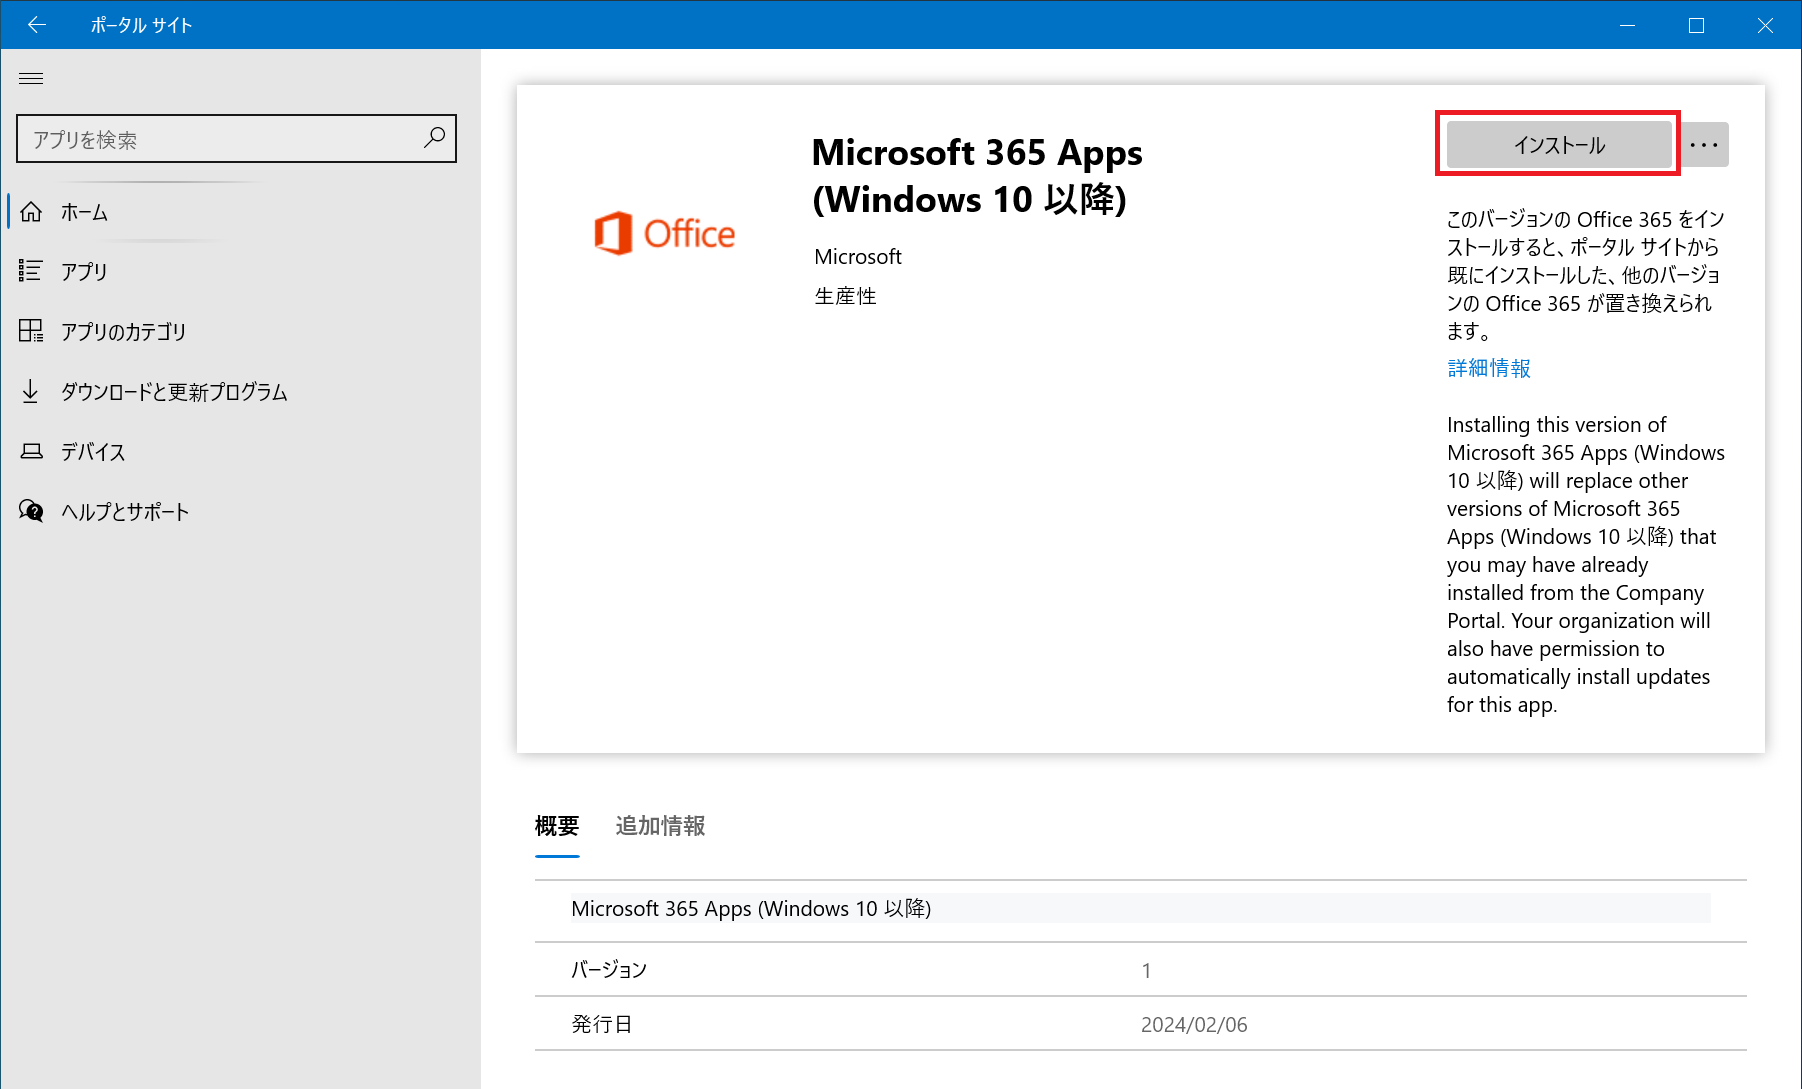
Task: Click the バージョン row label
Action: click(x=609, y=969)
